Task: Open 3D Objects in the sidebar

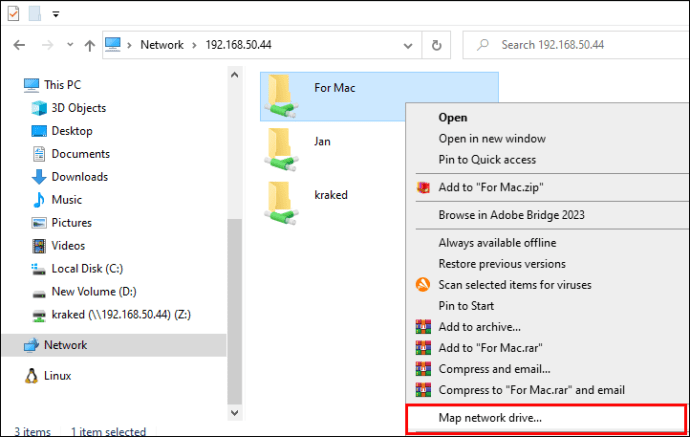Action: click(x=79, y=108)
